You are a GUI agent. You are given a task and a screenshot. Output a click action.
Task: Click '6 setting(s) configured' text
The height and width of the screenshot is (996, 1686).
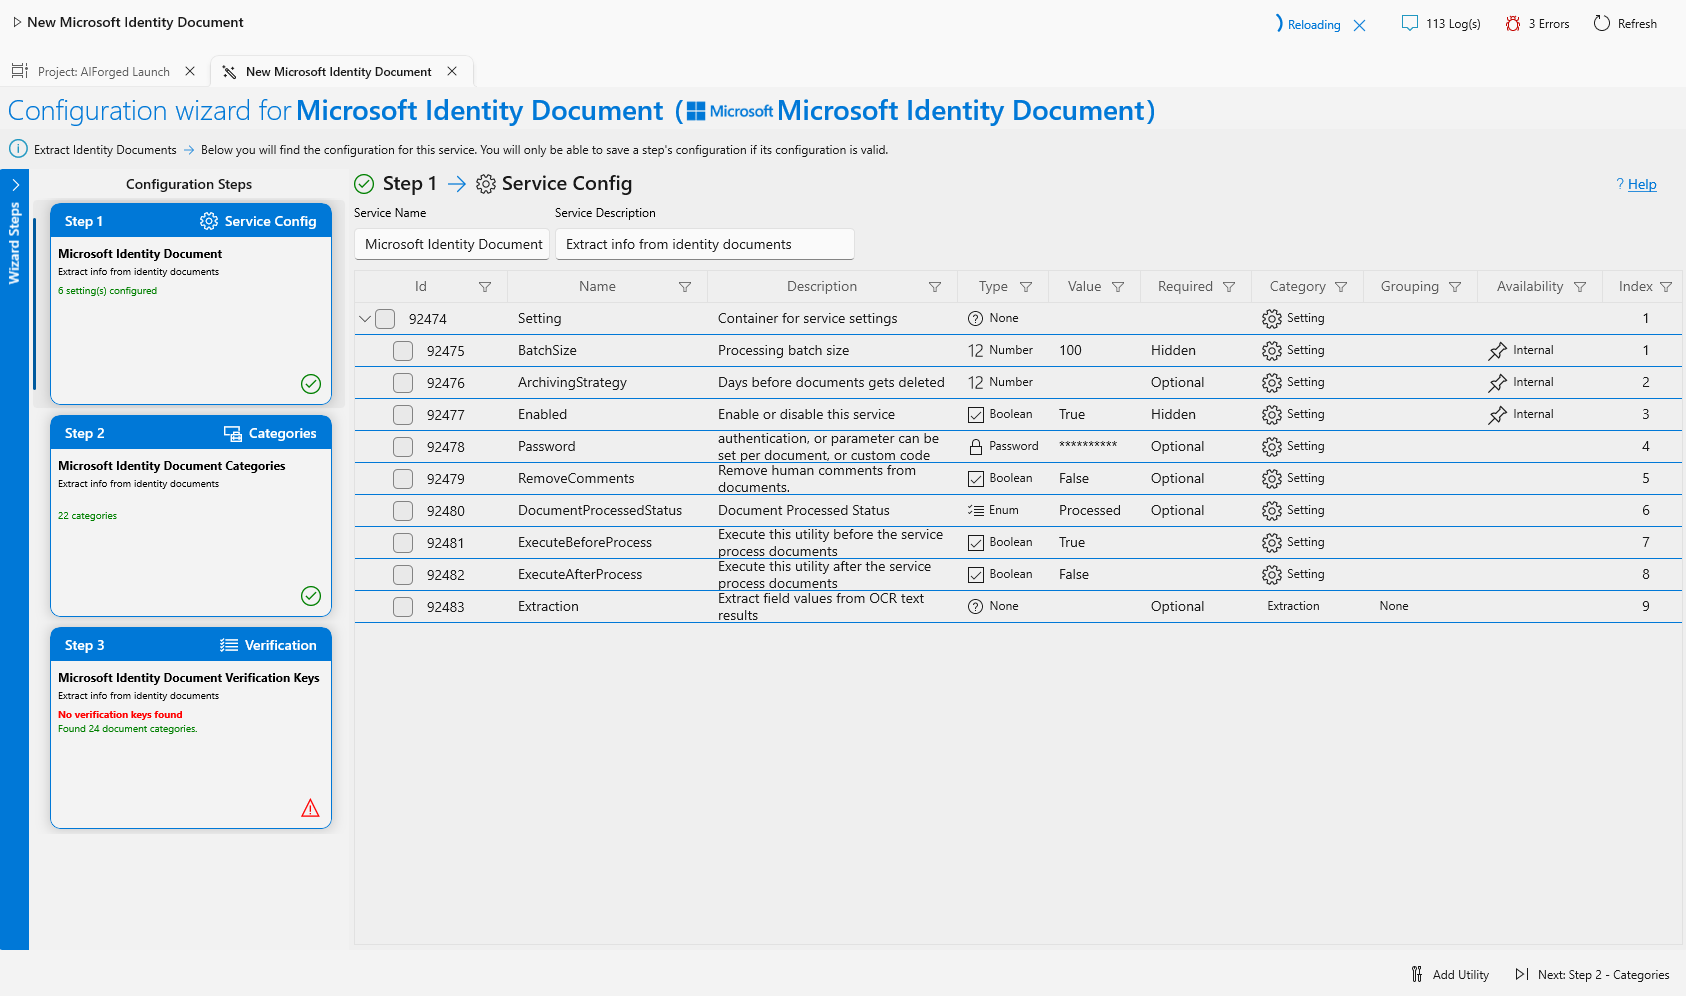(x=107, y=291)
